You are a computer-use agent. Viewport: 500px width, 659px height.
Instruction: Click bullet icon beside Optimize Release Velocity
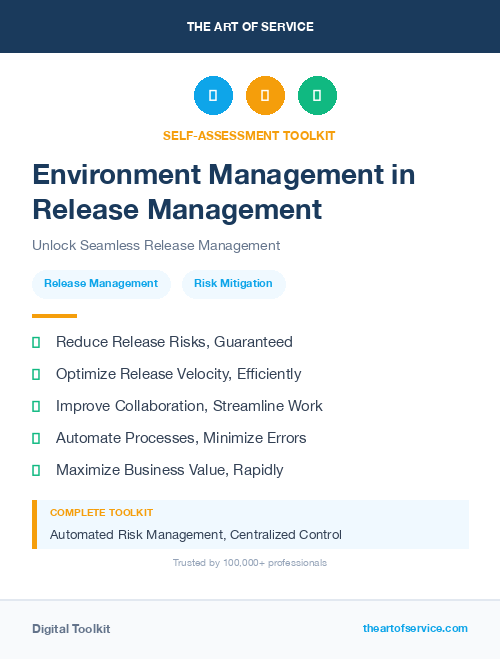[36, 374]
